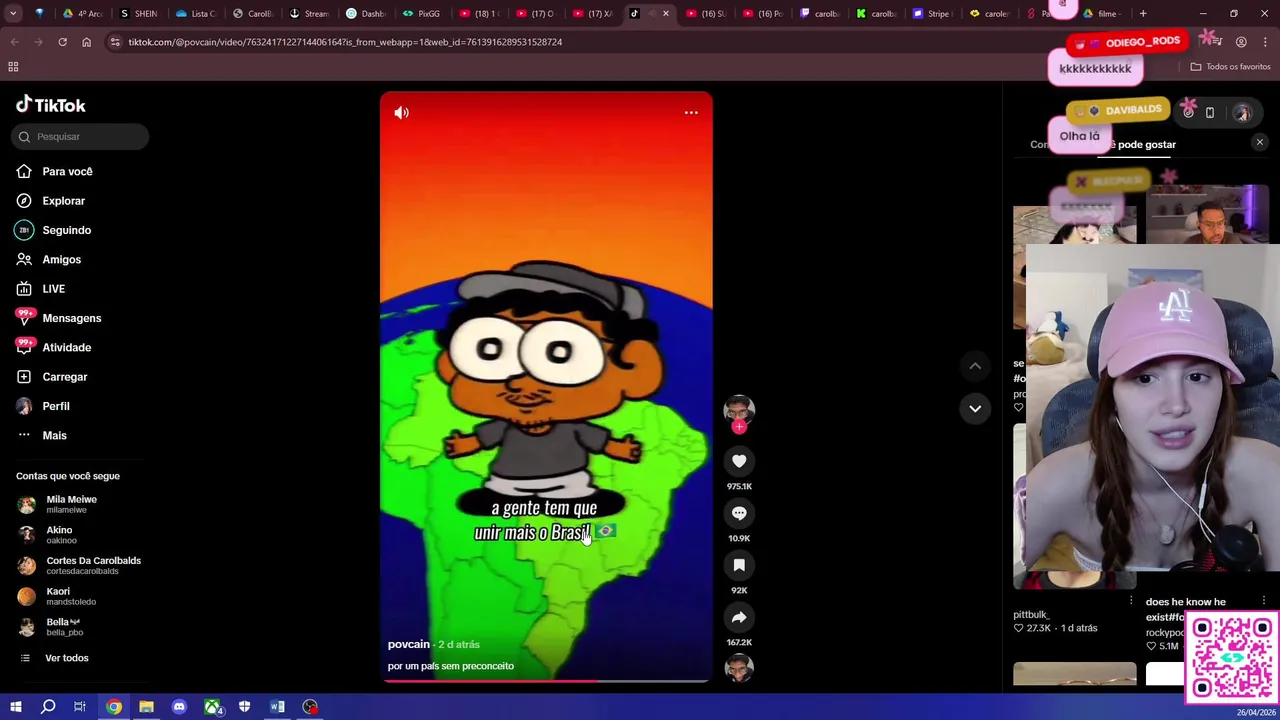The image size is (1280, 720).
Task: Open the Task View taskbar button
Action: click(80, 707)
